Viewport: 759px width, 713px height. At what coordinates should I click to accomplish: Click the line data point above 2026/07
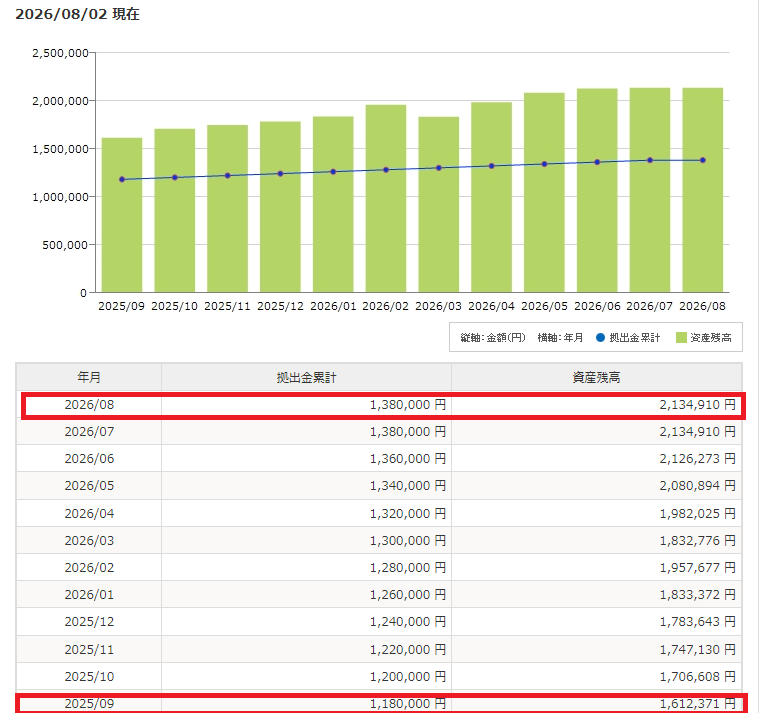coord(650,160)
